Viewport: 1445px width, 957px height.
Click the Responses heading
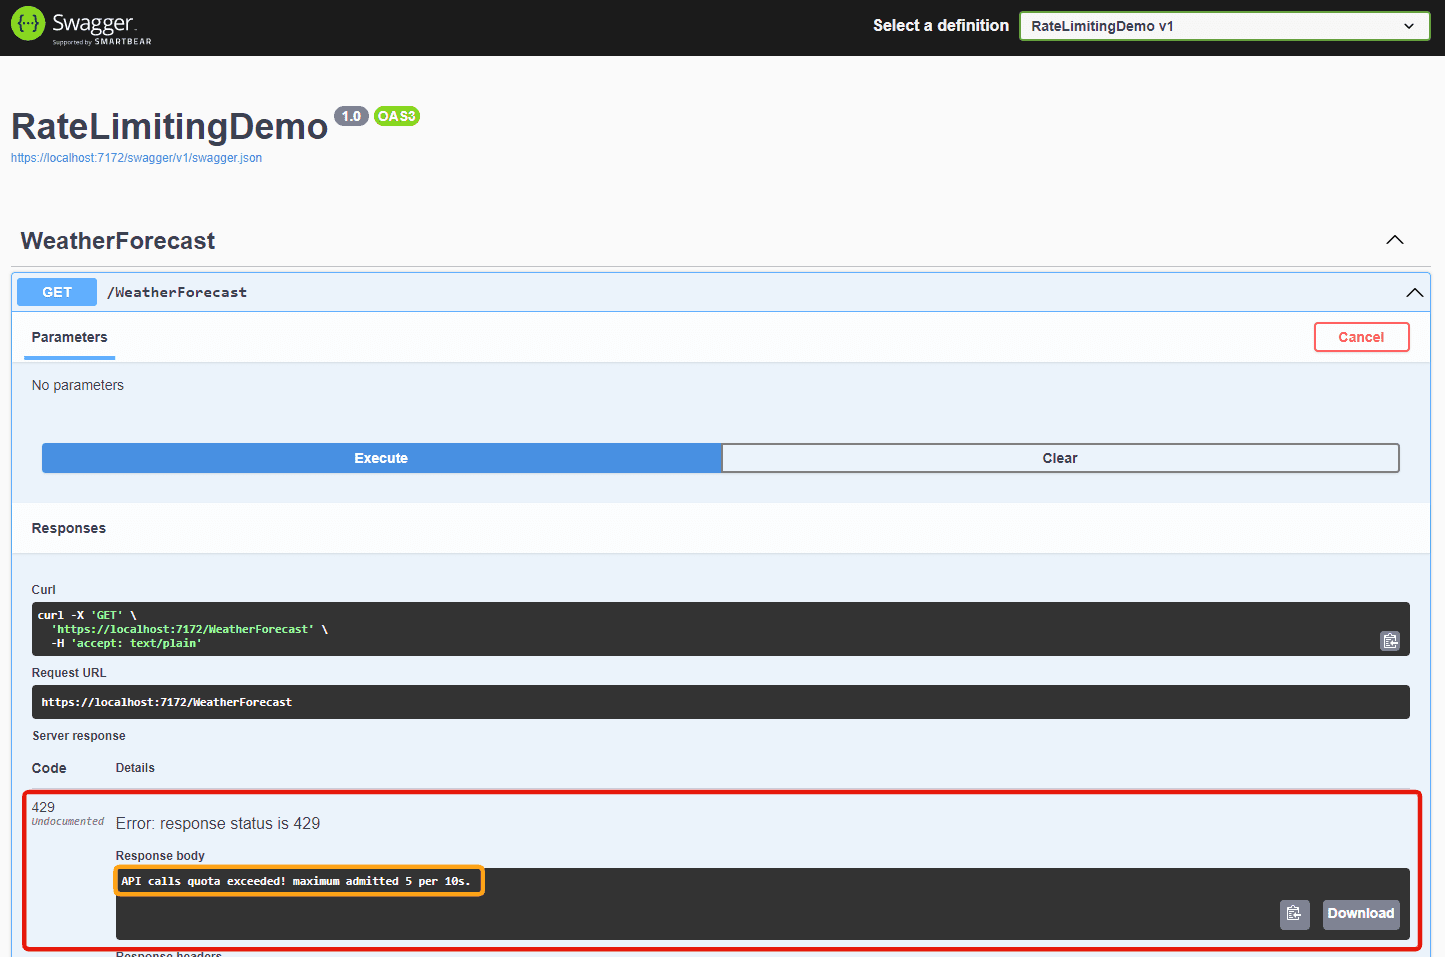point(69,528)
